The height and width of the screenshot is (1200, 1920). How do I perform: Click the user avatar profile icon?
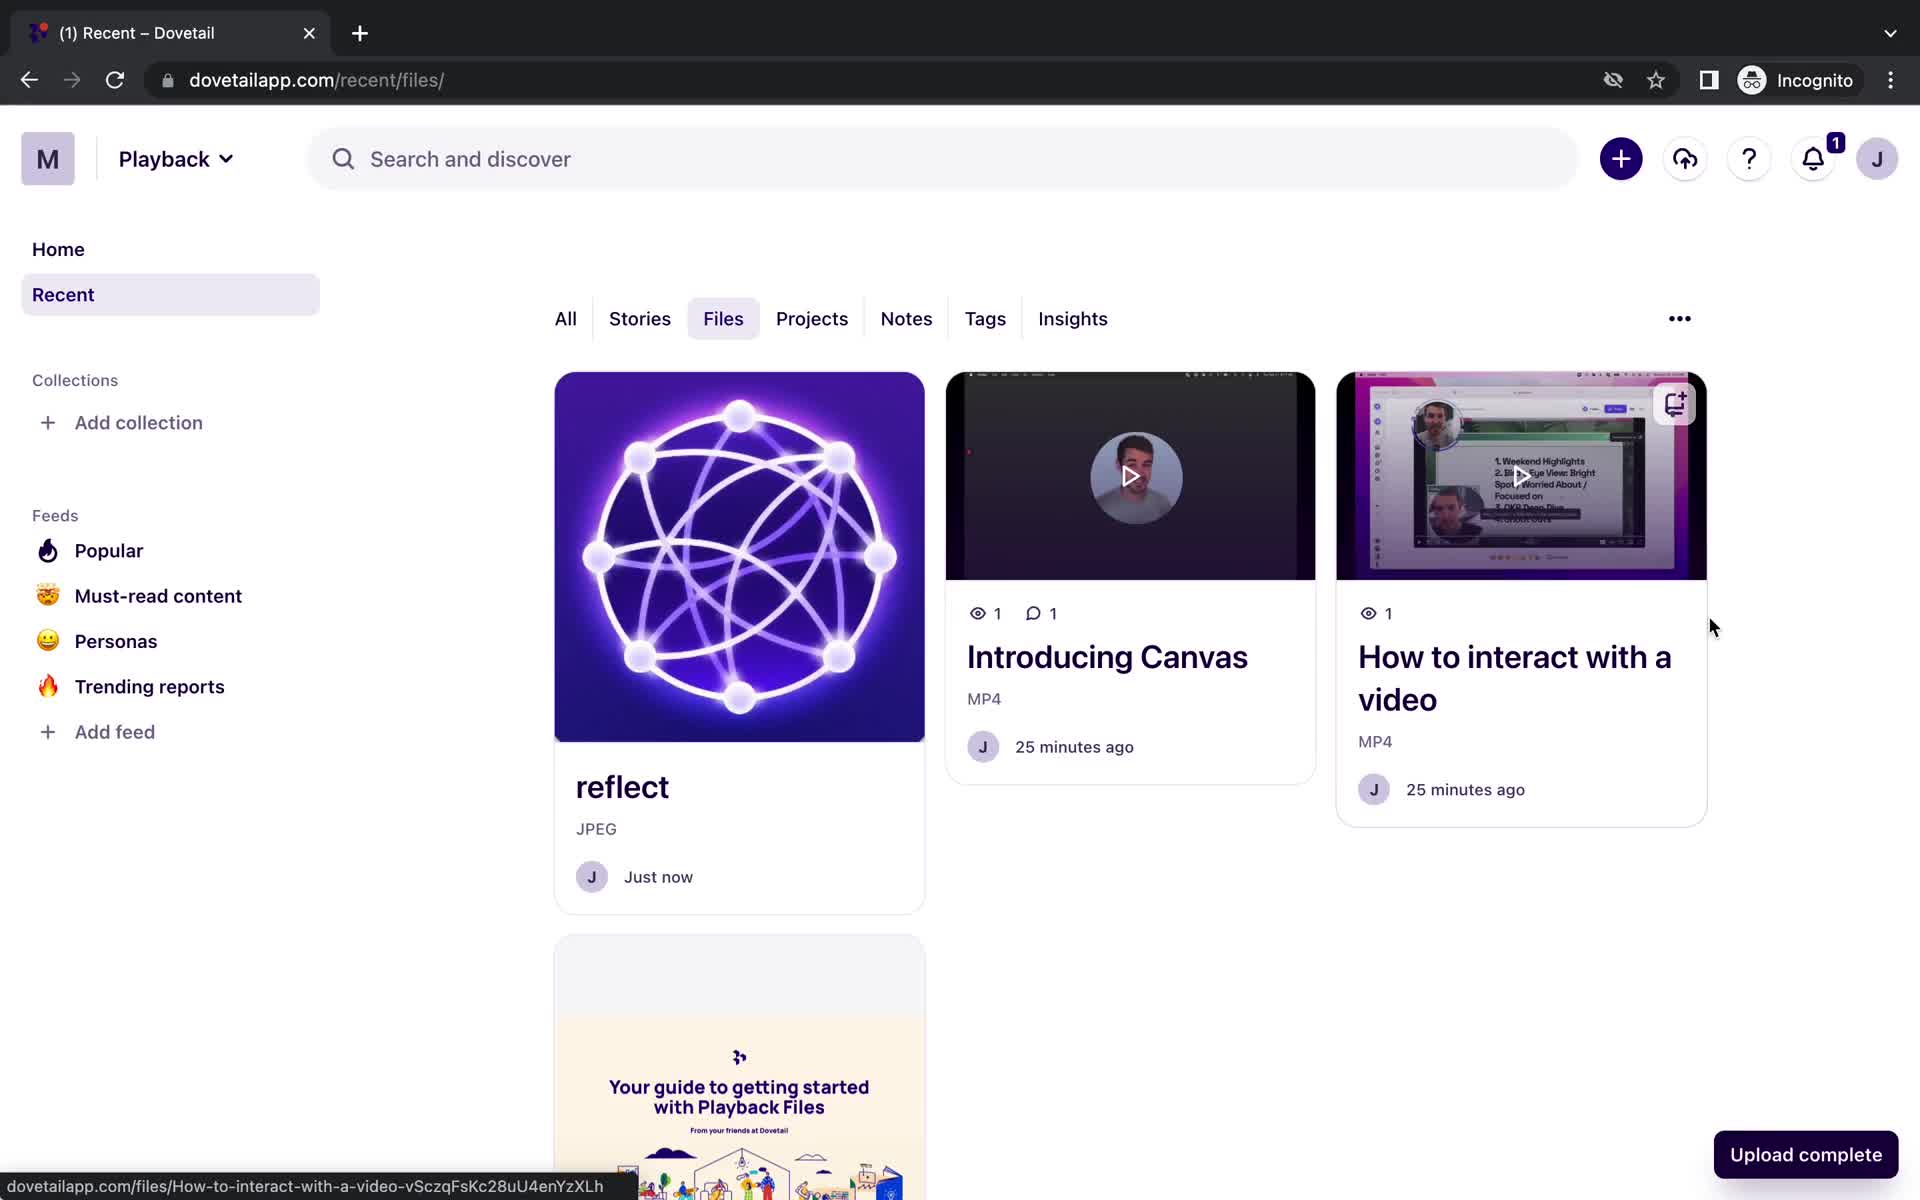pos(1876,158)
